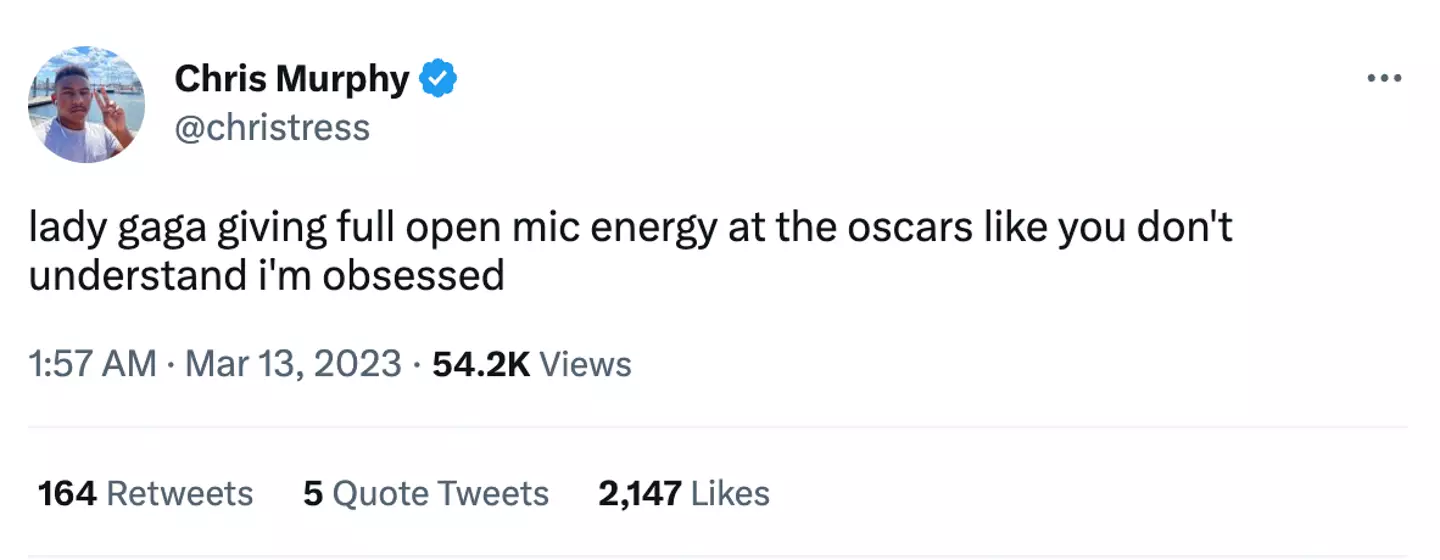This screenshot has width=1440, height=560.
Task: Click the Mar 13, 2023 date
Action: coord(294,363)
